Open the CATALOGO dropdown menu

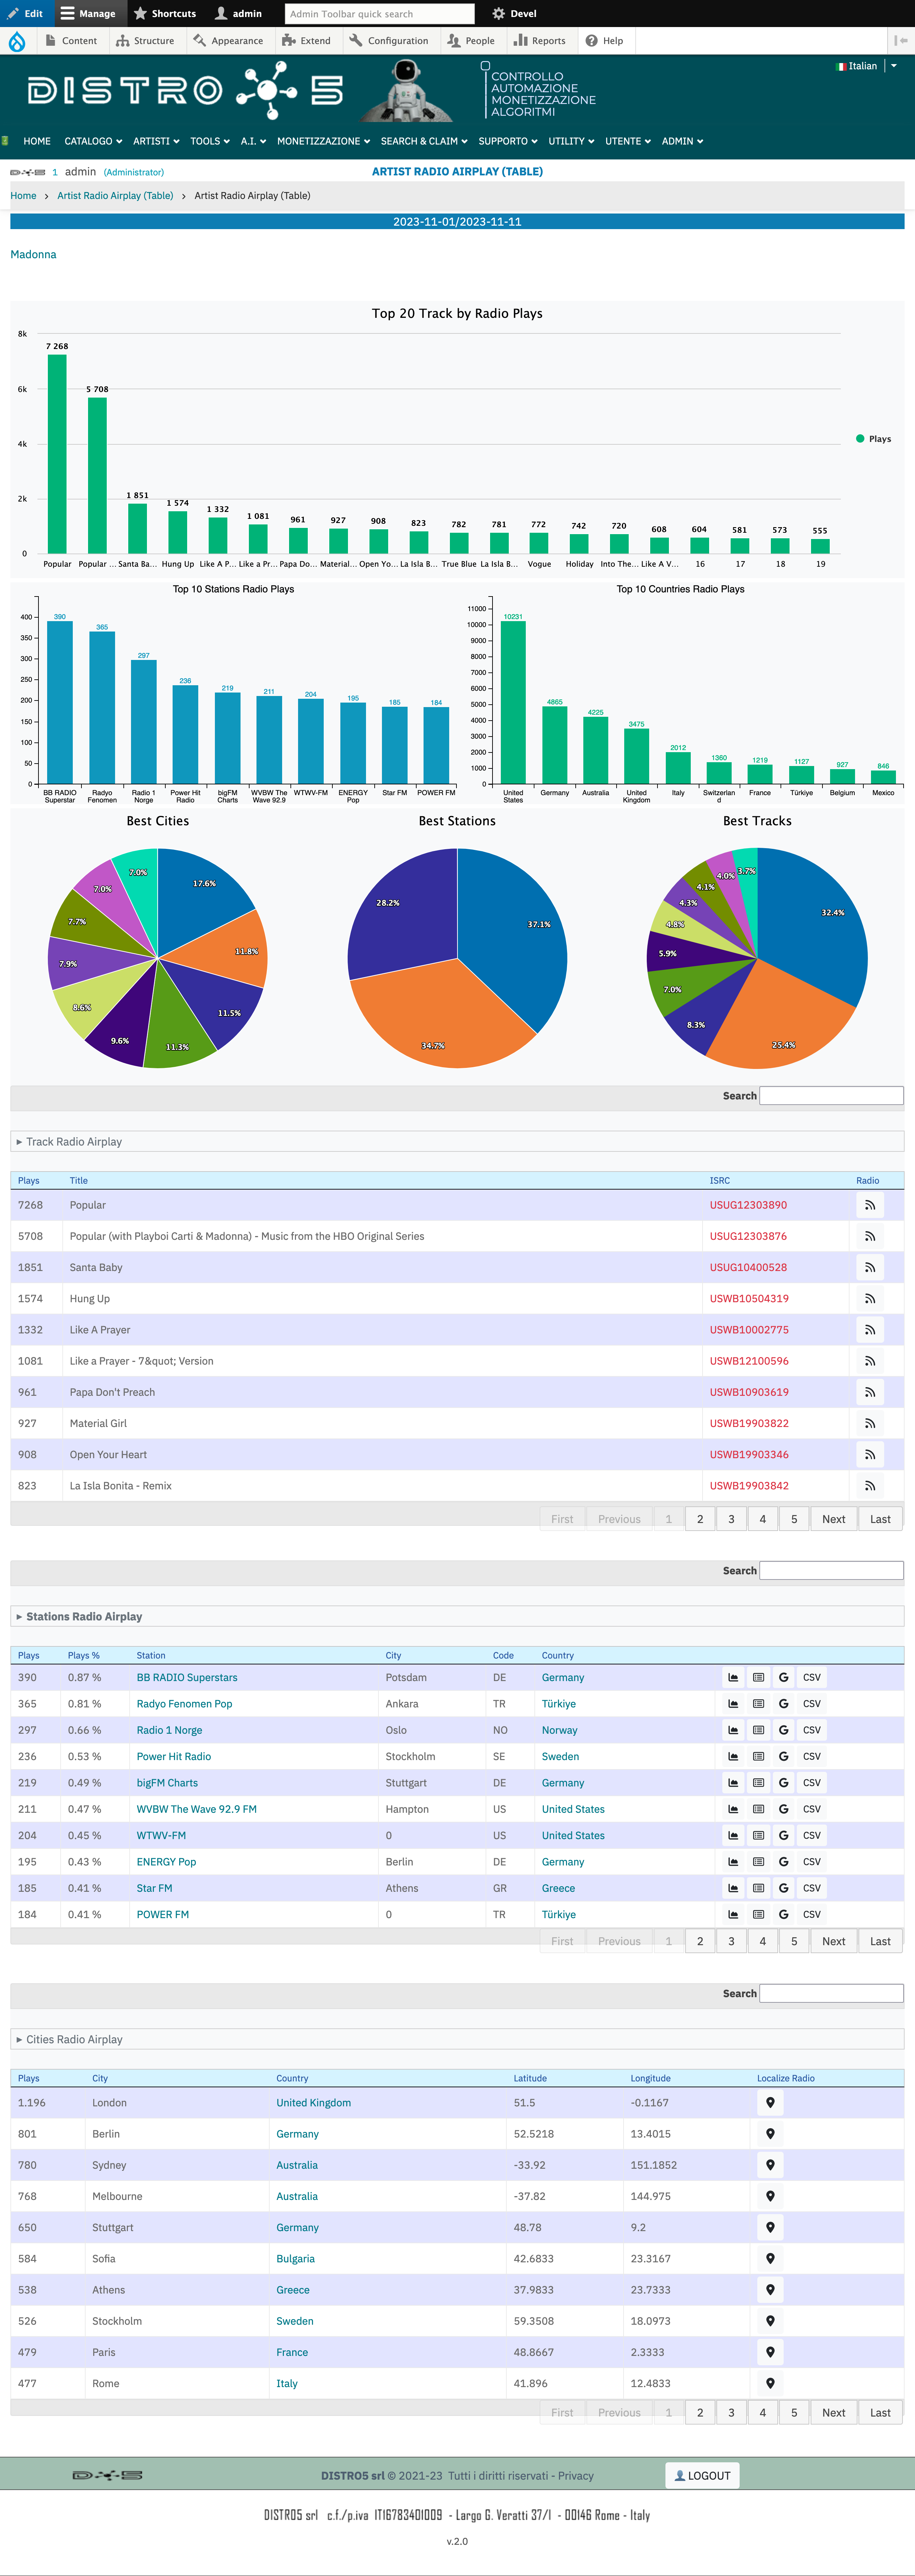click(x=93, y=141)
